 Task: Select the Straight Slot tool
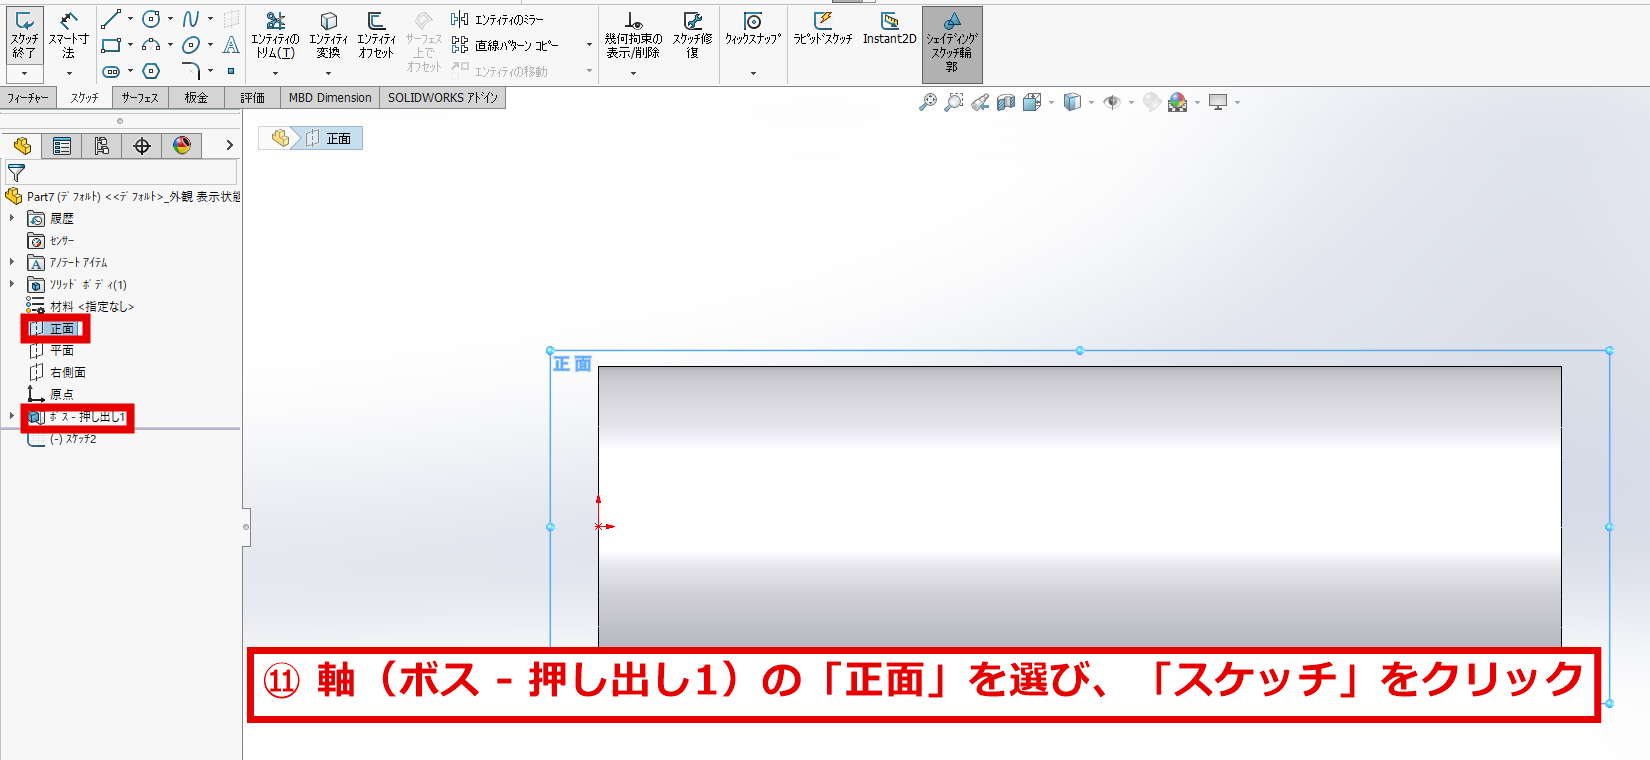(111, 71)
